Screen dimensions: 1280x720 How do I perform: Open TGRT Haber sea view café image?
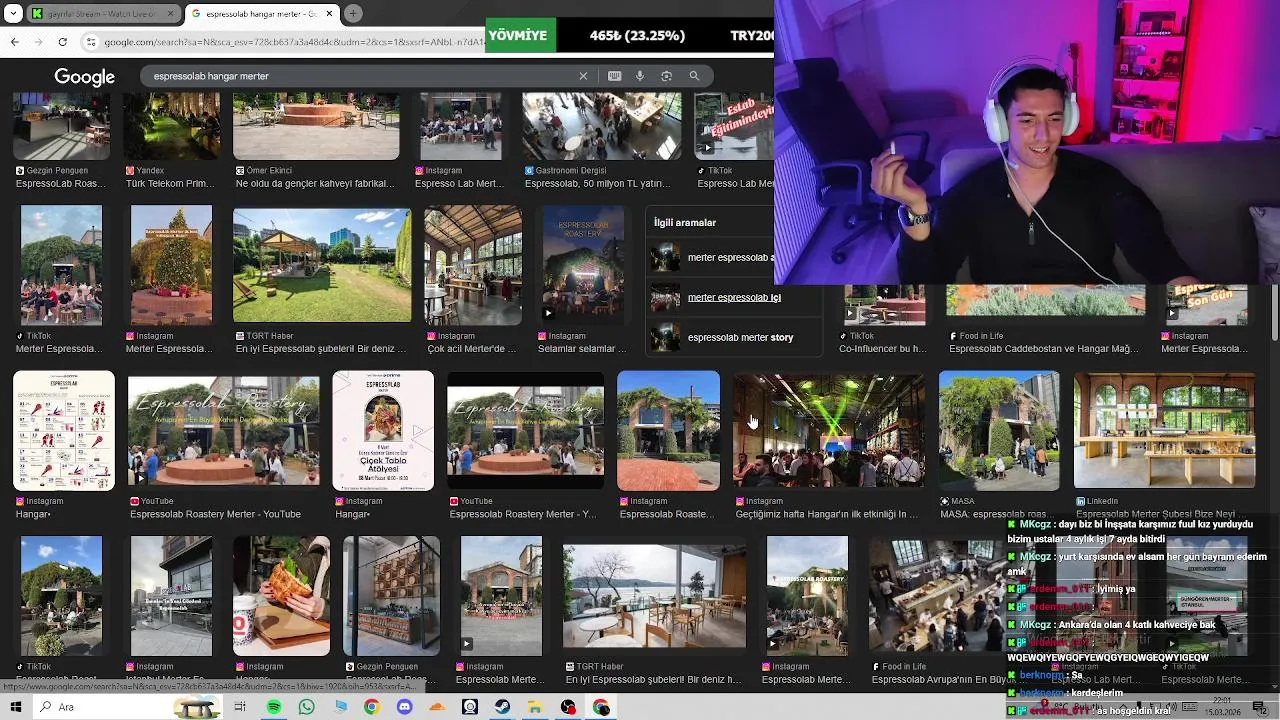[x=654, y=596]
